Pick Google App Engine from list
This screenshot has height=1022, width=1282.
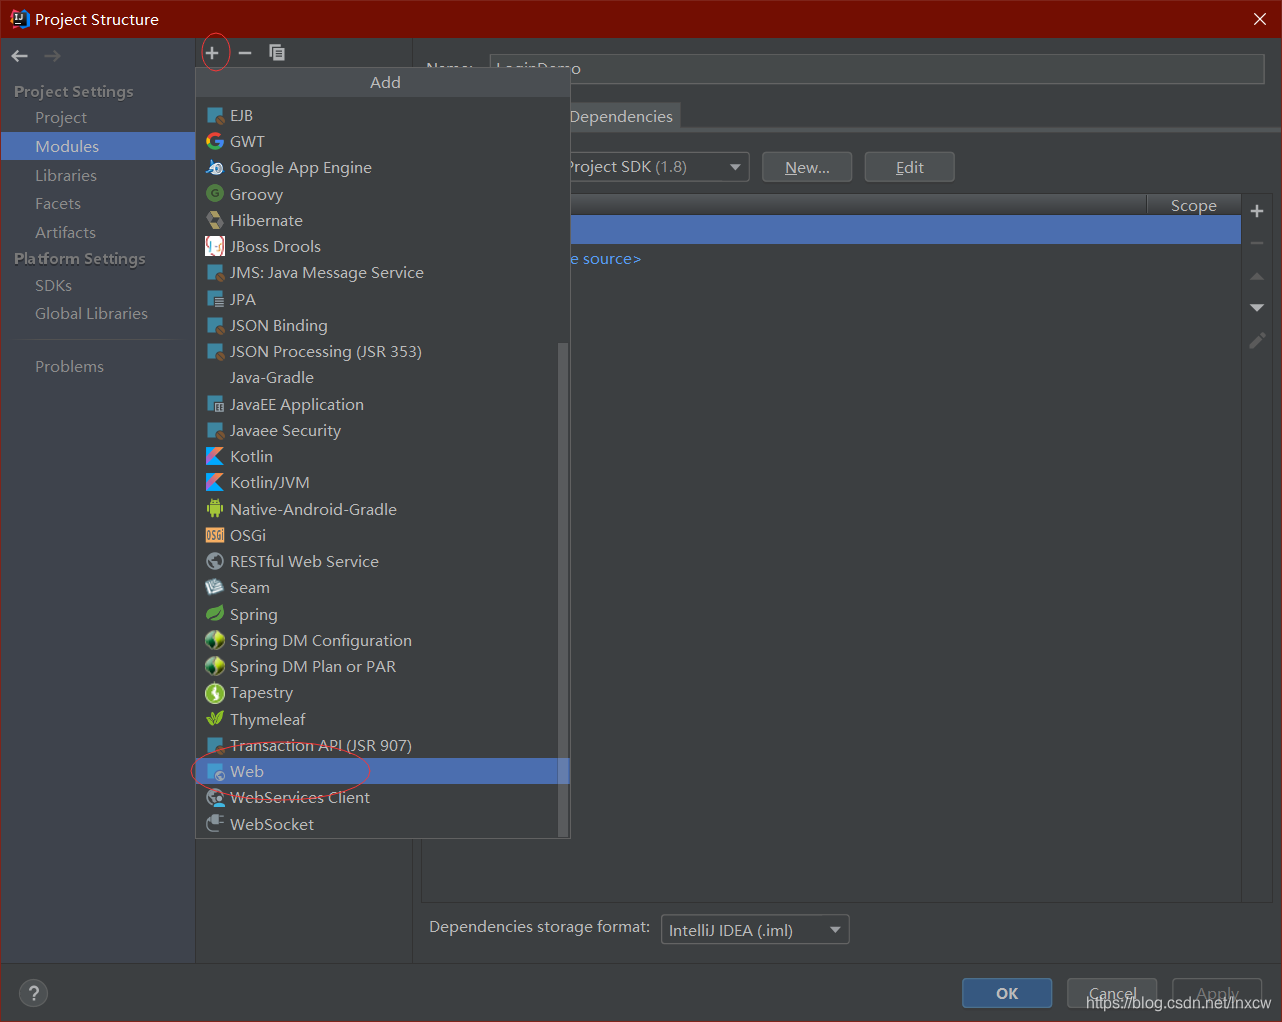(382, 167)
